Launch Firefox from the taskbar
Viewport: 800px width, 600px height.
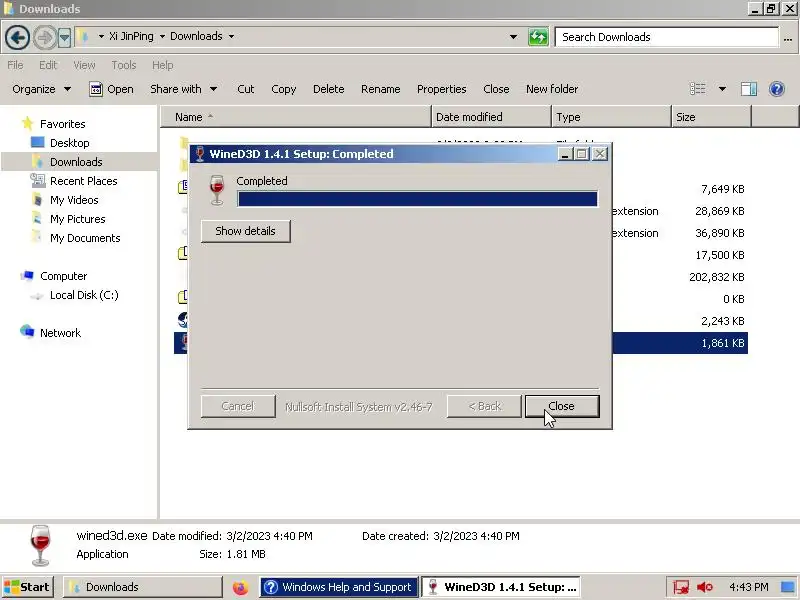tap(240, 587)
